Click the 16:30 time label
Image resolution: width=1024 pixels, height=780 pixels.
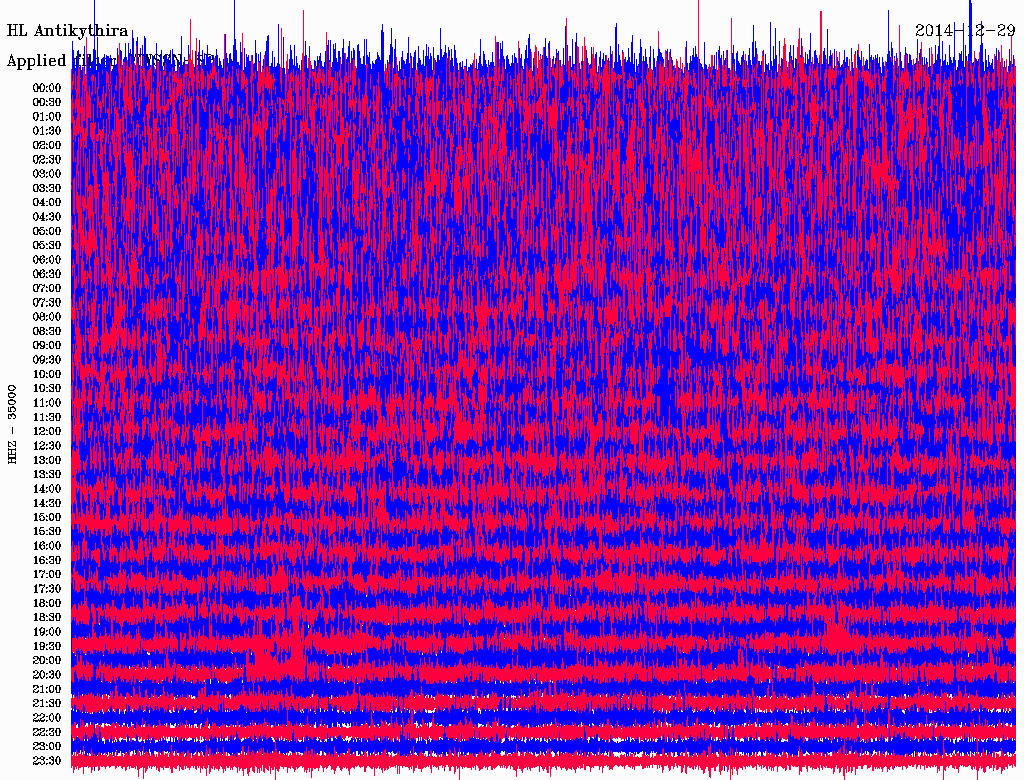pyautogui.click(x=47, y=560)
